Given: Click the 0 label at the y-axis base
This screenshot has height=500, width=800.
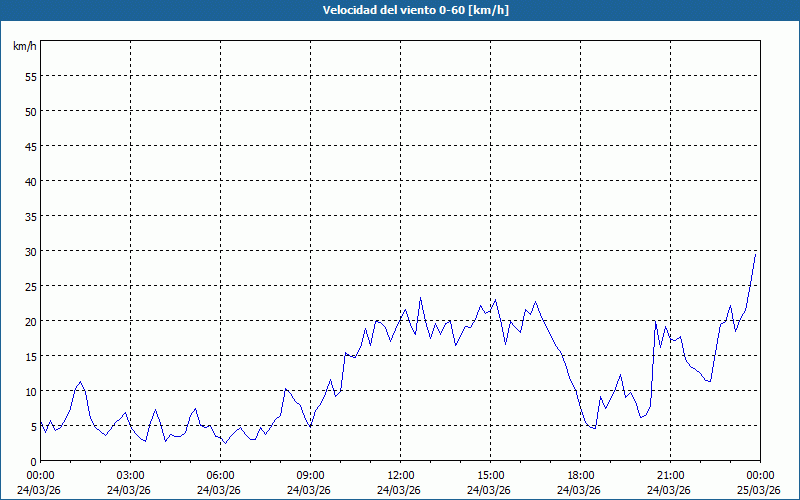Looking at the screenshot, I should click(x=33, y=461).
